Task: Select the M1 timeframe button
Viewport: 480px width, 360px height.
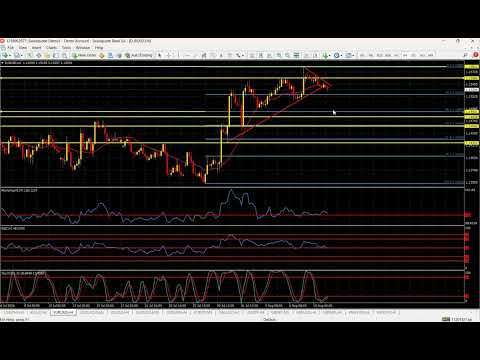Action: [x=362, y=55]
